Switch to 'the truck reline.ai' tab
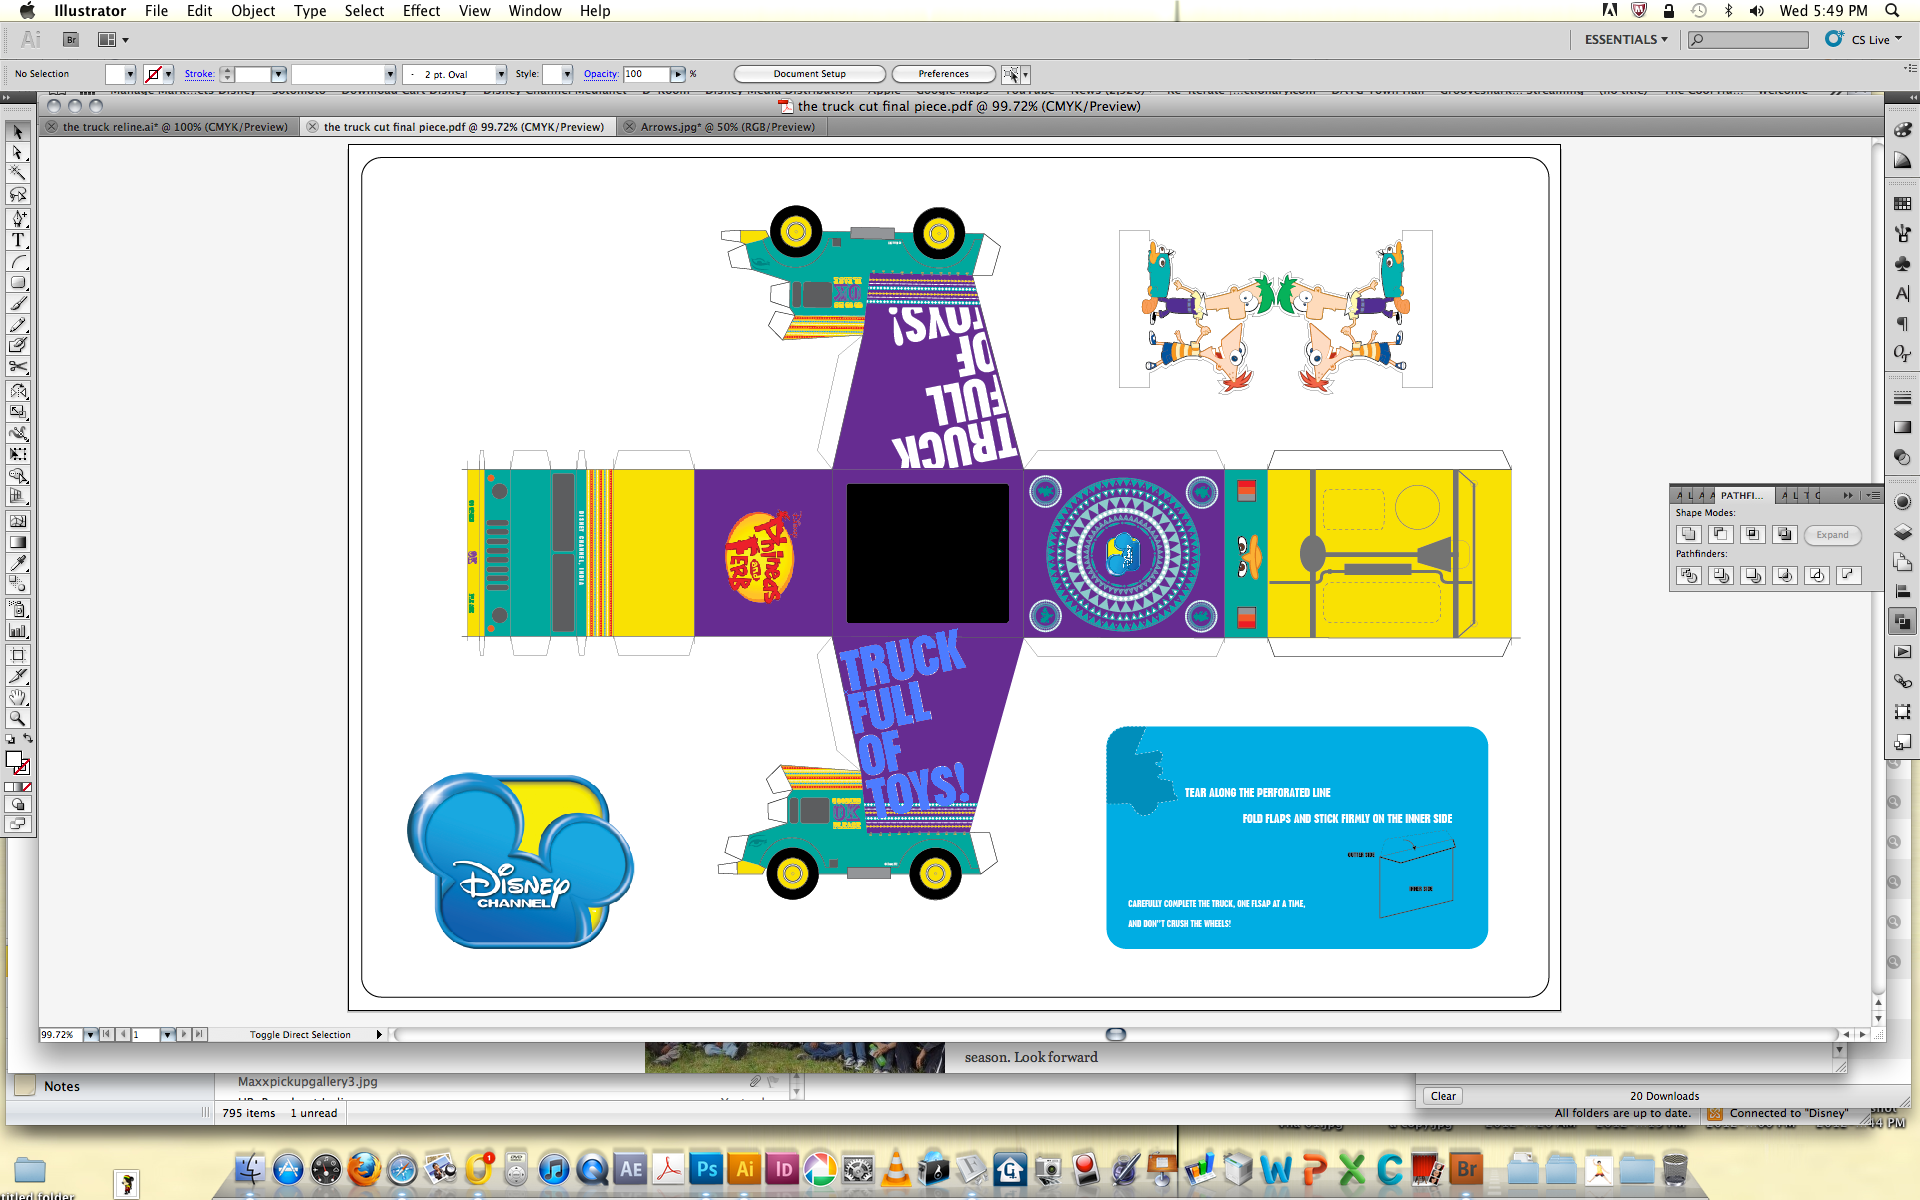 168,127
